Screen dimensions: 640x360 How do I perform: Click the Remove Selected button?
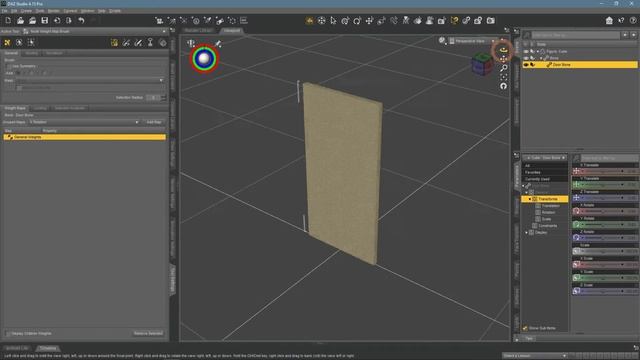148,333
